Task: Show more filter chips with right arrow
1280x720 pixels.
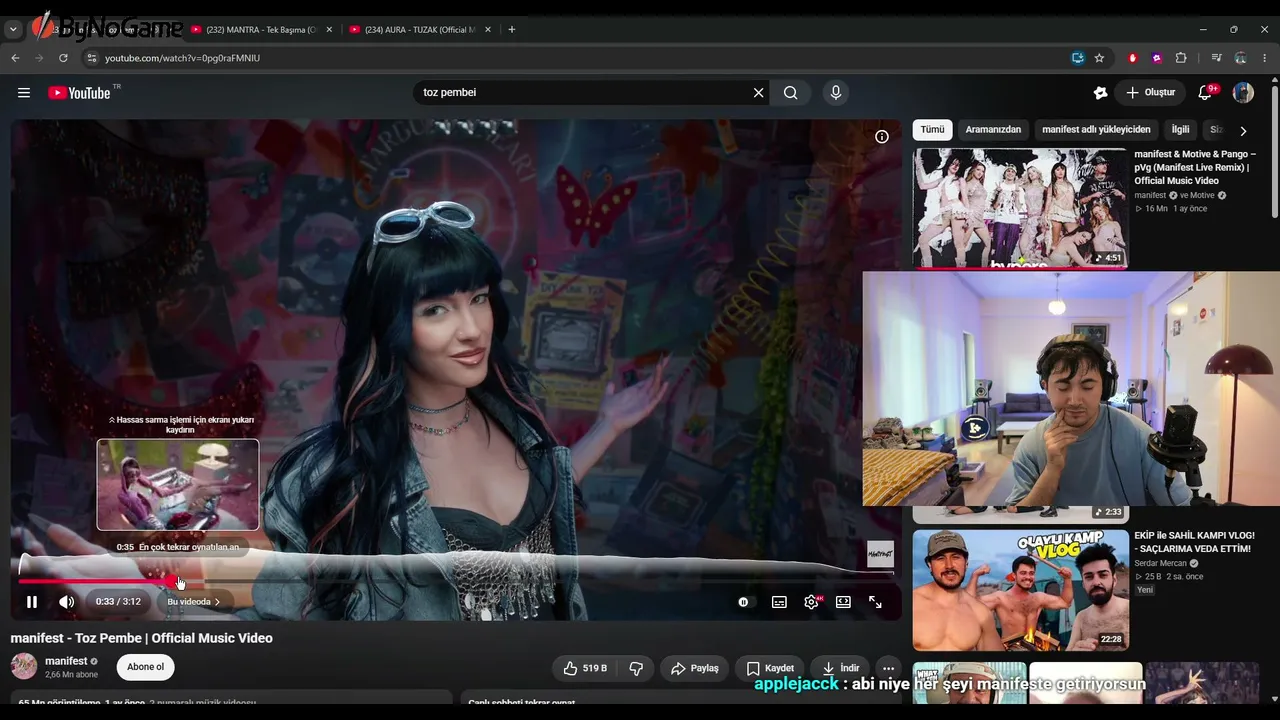Action: coord(1243,131)
